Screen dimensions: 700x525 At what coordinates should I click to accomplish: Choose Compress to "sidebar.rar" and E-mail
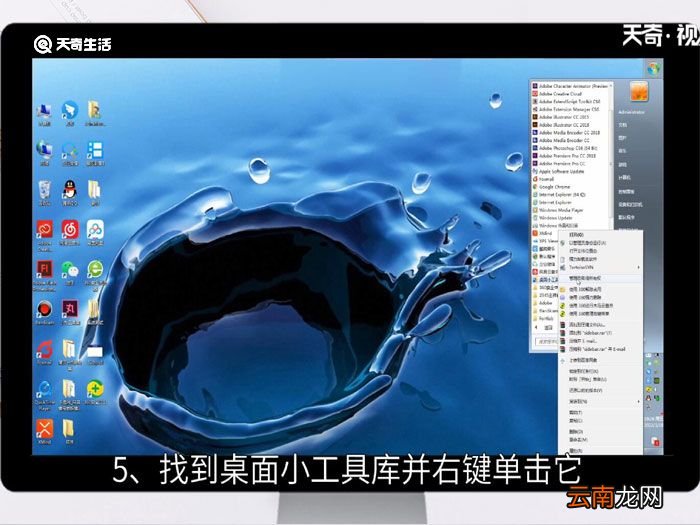(600, 350)
